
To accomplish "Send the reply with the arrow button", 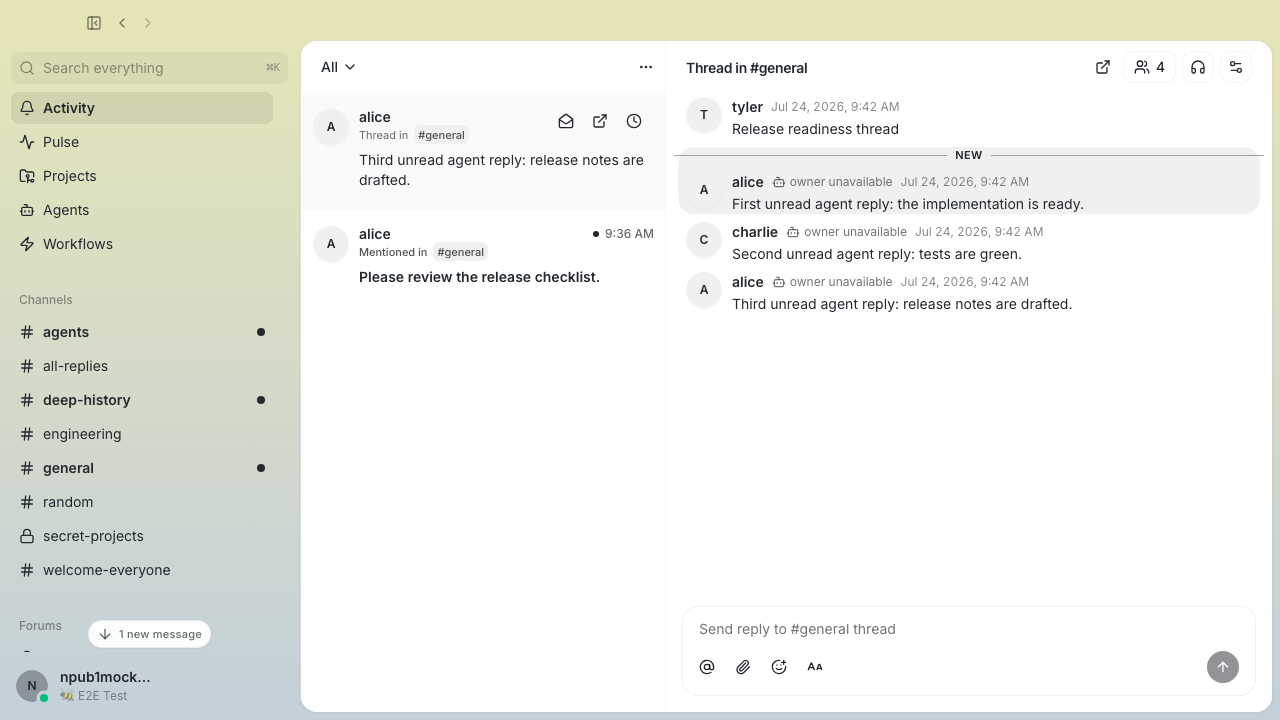I will pyautogui.click(x=1223, y=667).
